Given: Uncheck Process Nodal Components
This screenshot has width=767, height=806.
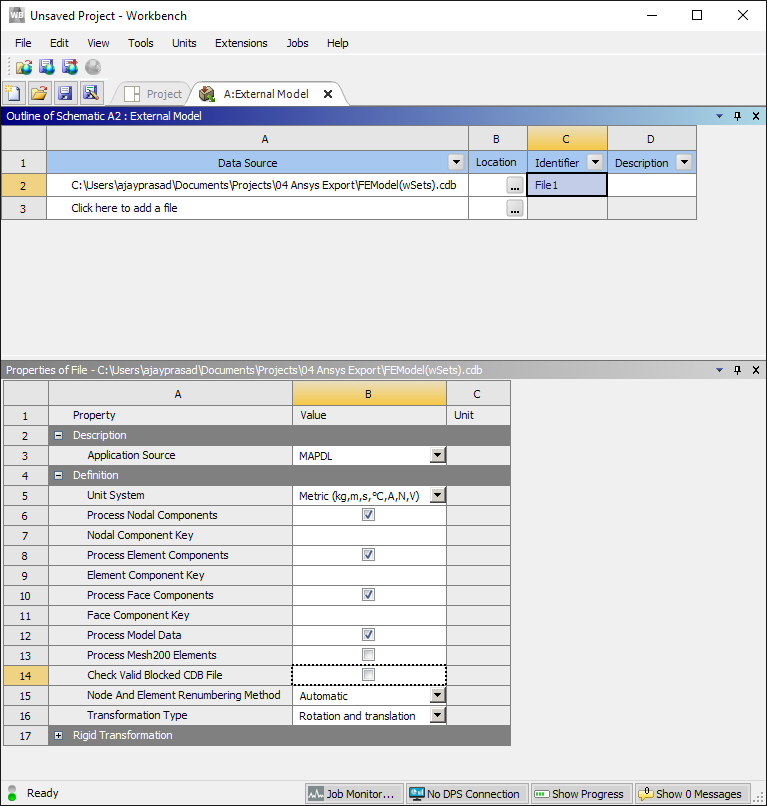Looking at the screenshot, I should (368, 515).
